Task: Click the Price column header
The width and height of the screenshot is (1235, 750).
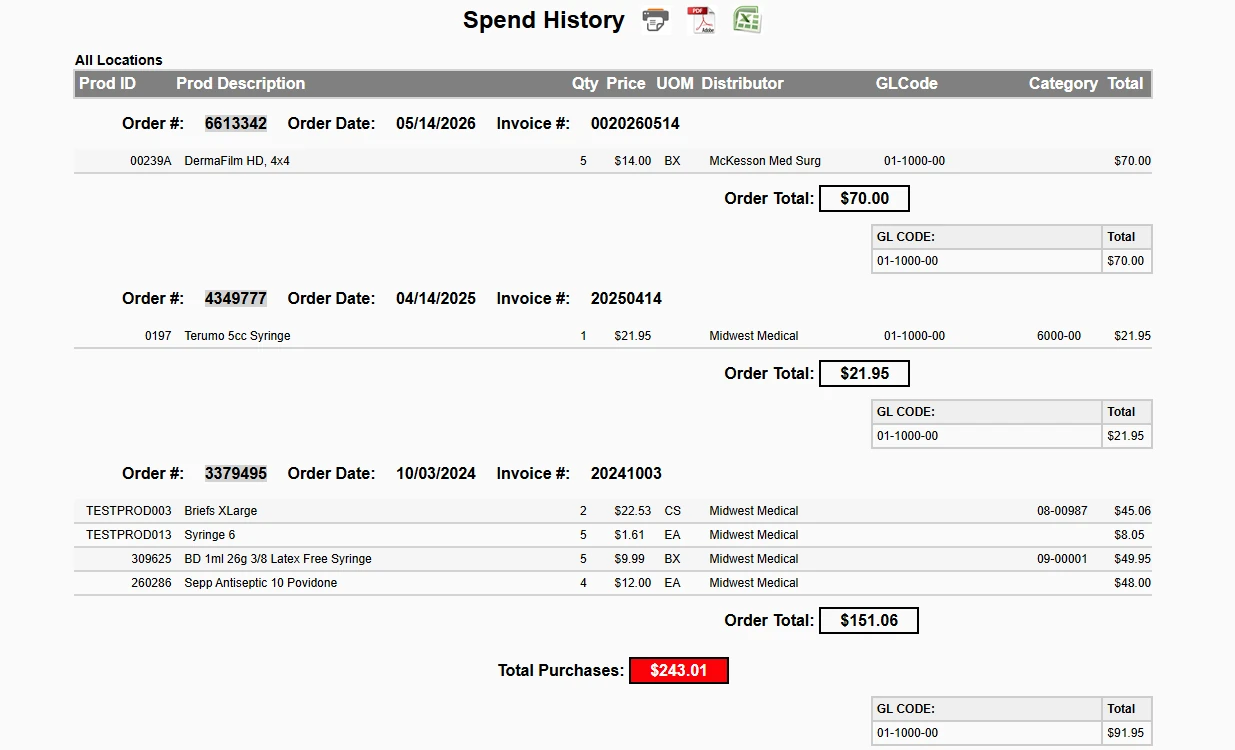Action: tap(626, 83)
